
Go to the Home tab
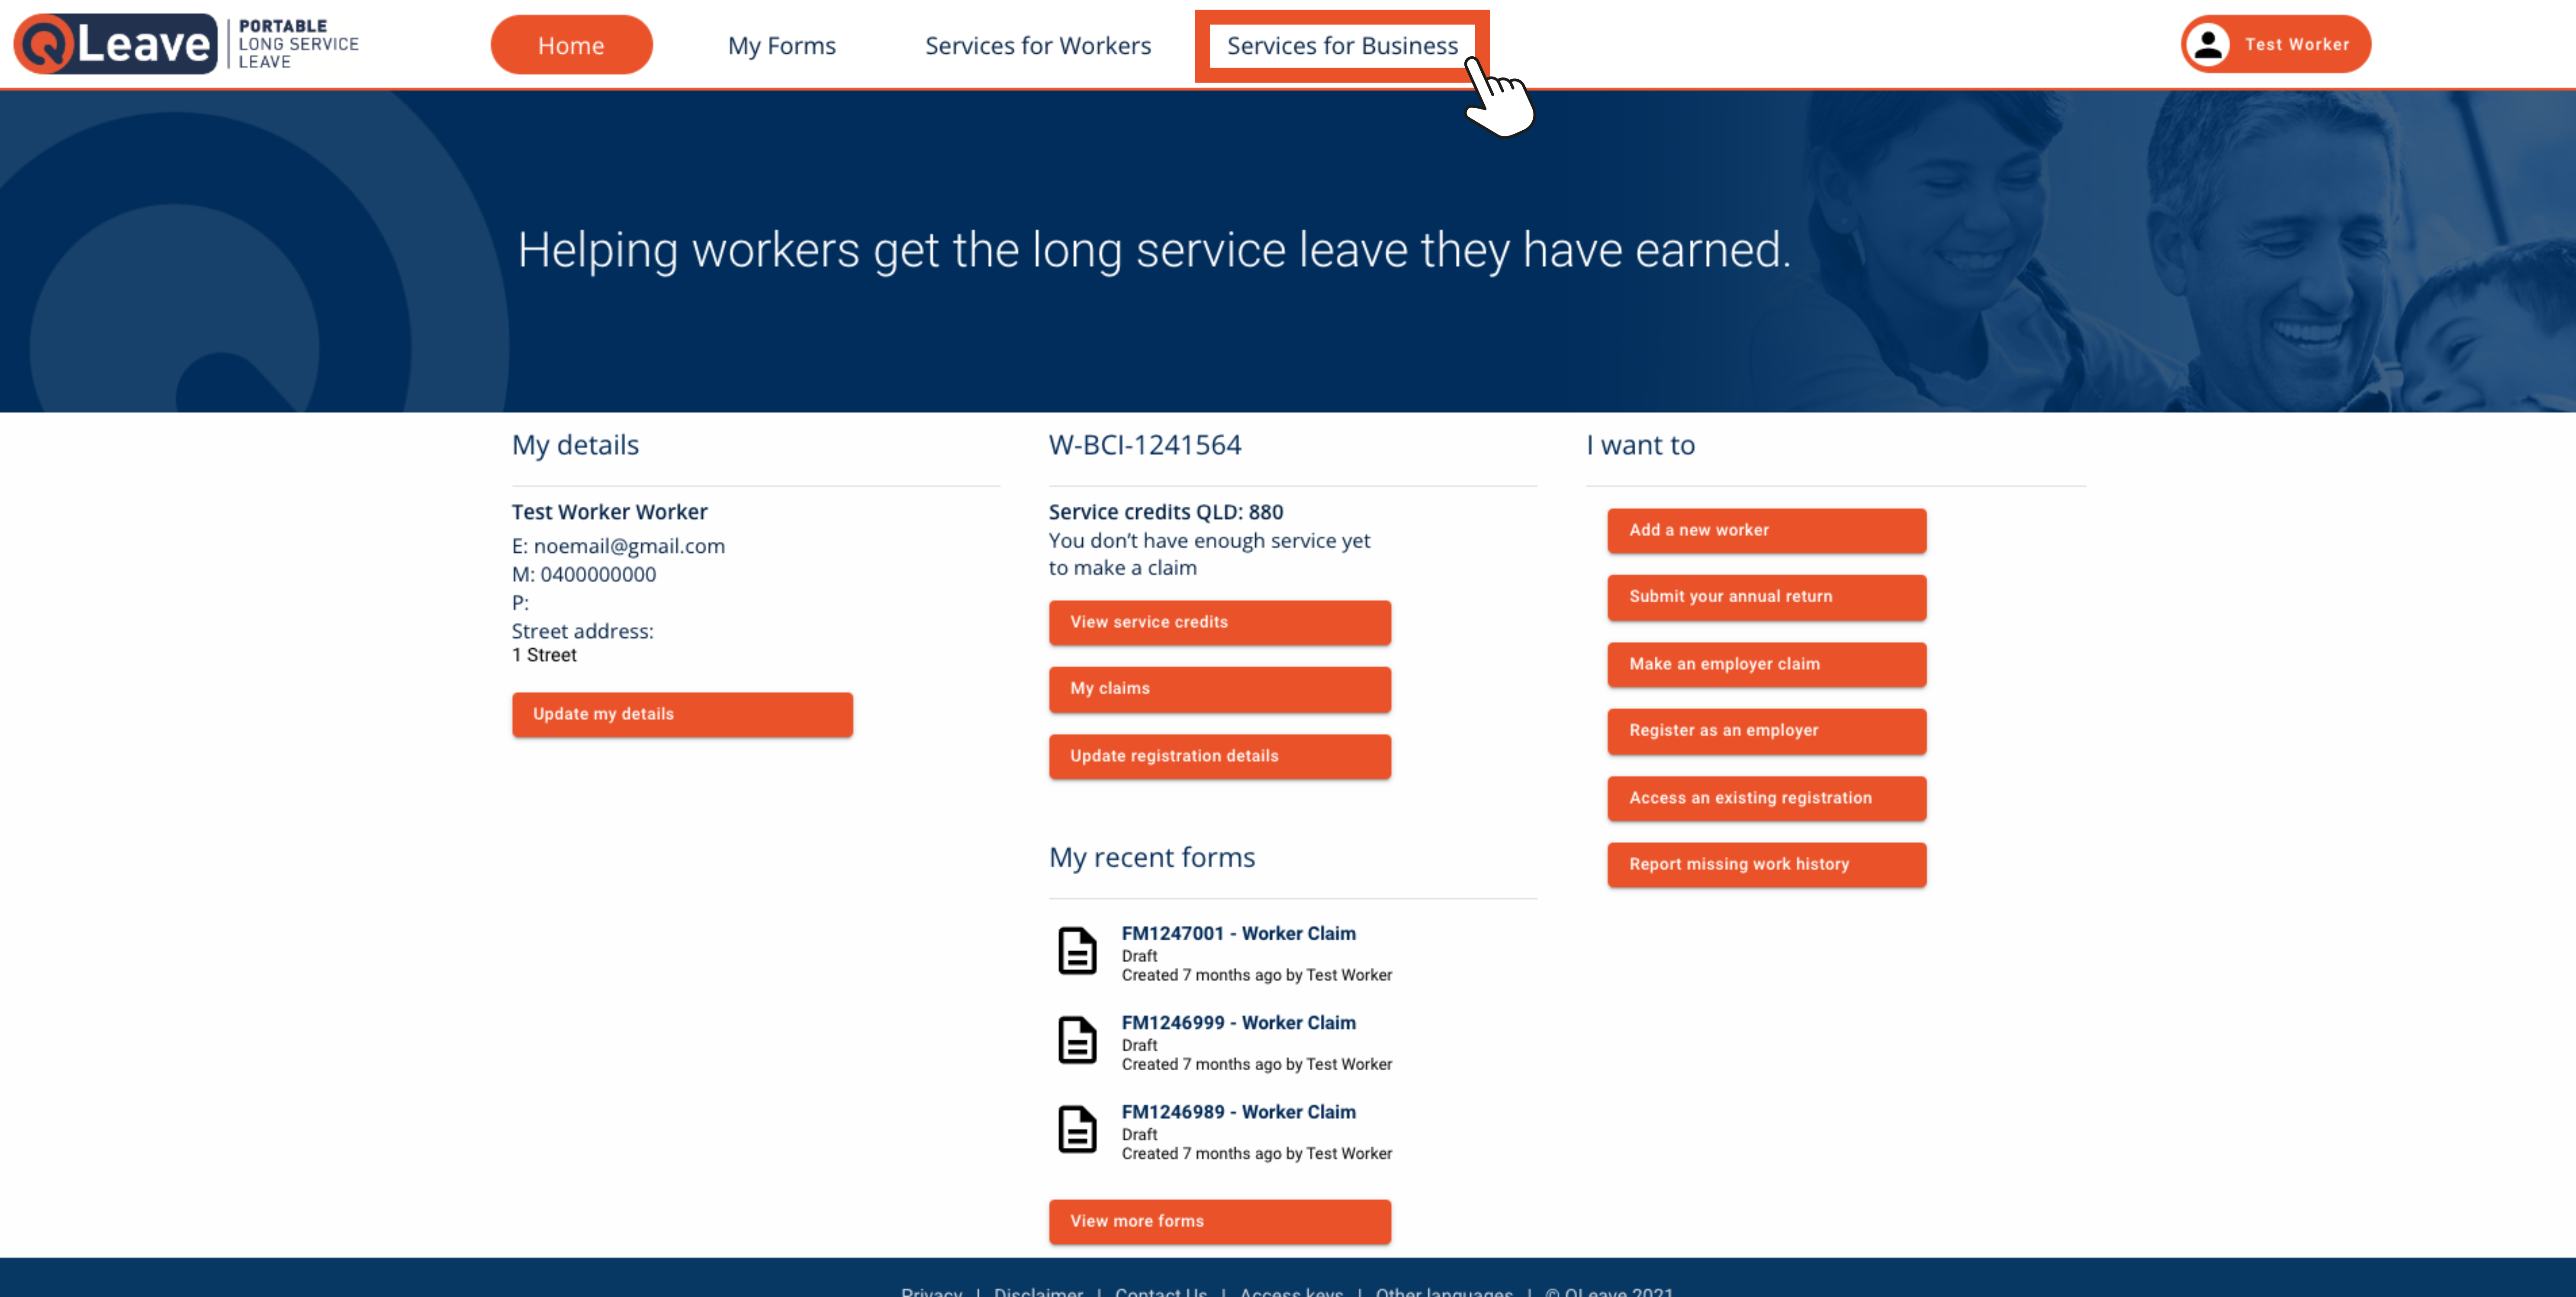[571, 45]
